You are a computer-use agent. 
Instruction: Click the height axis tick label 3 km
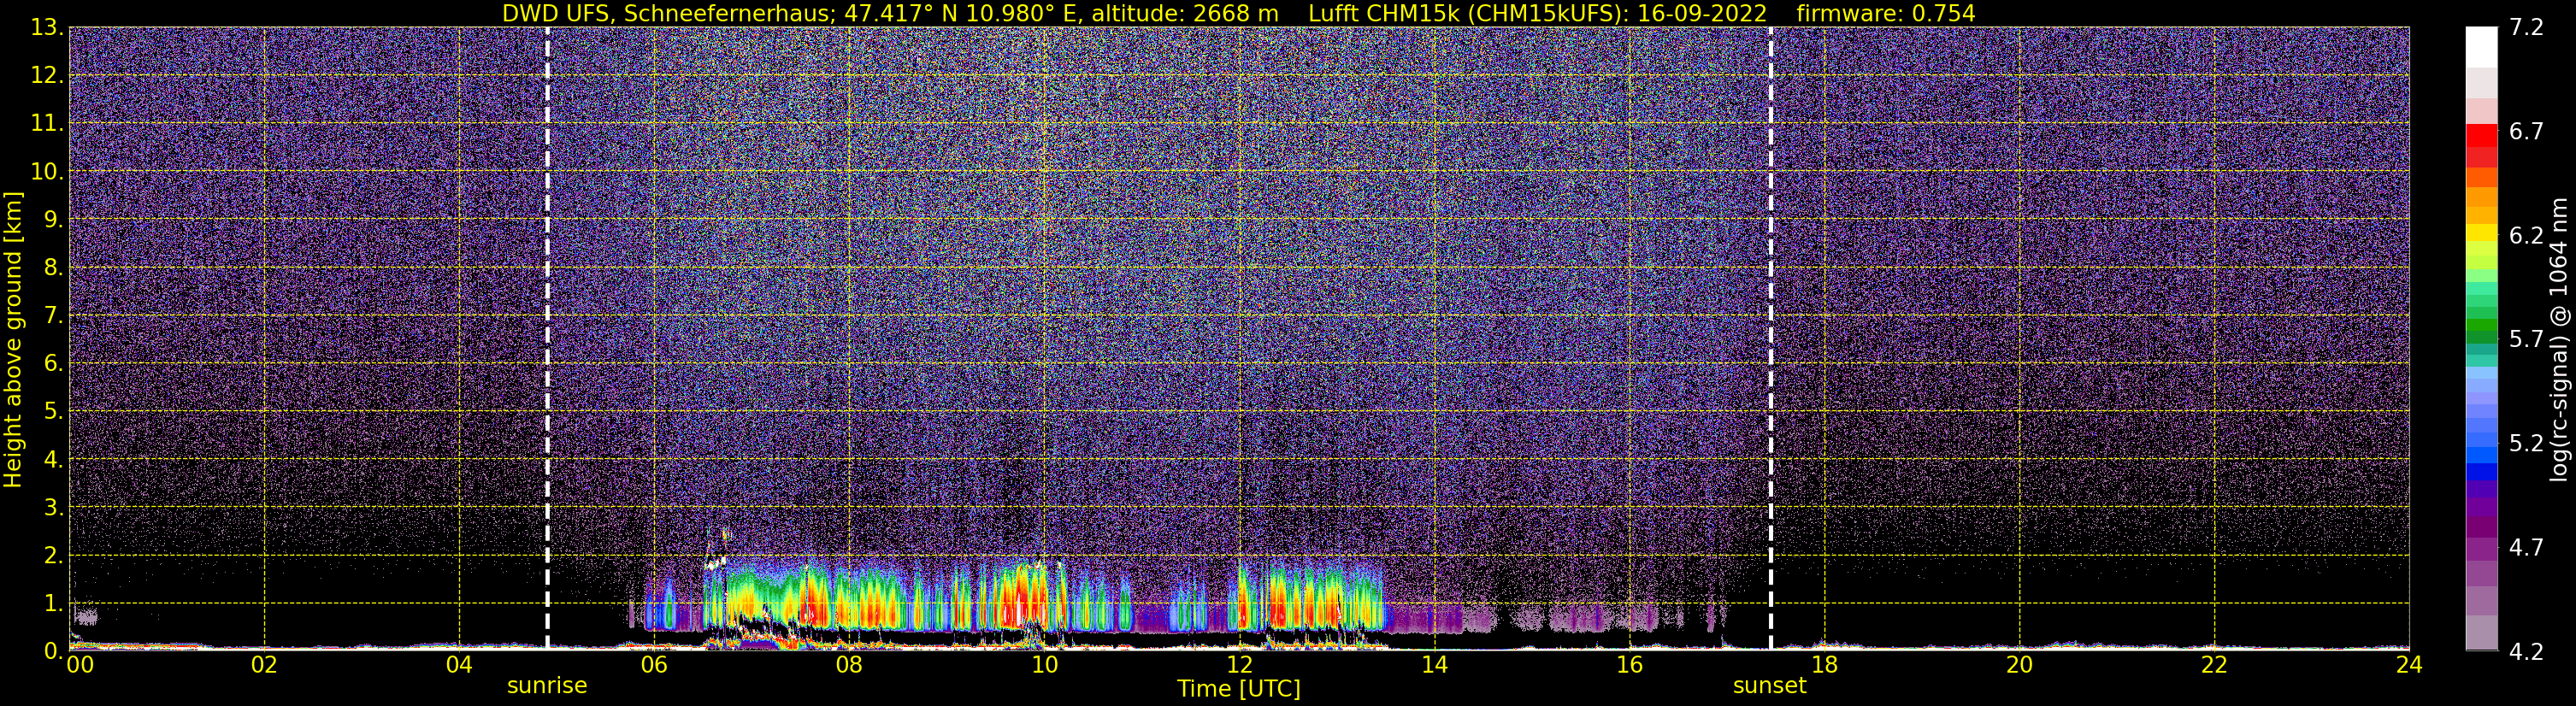point(53,508)
